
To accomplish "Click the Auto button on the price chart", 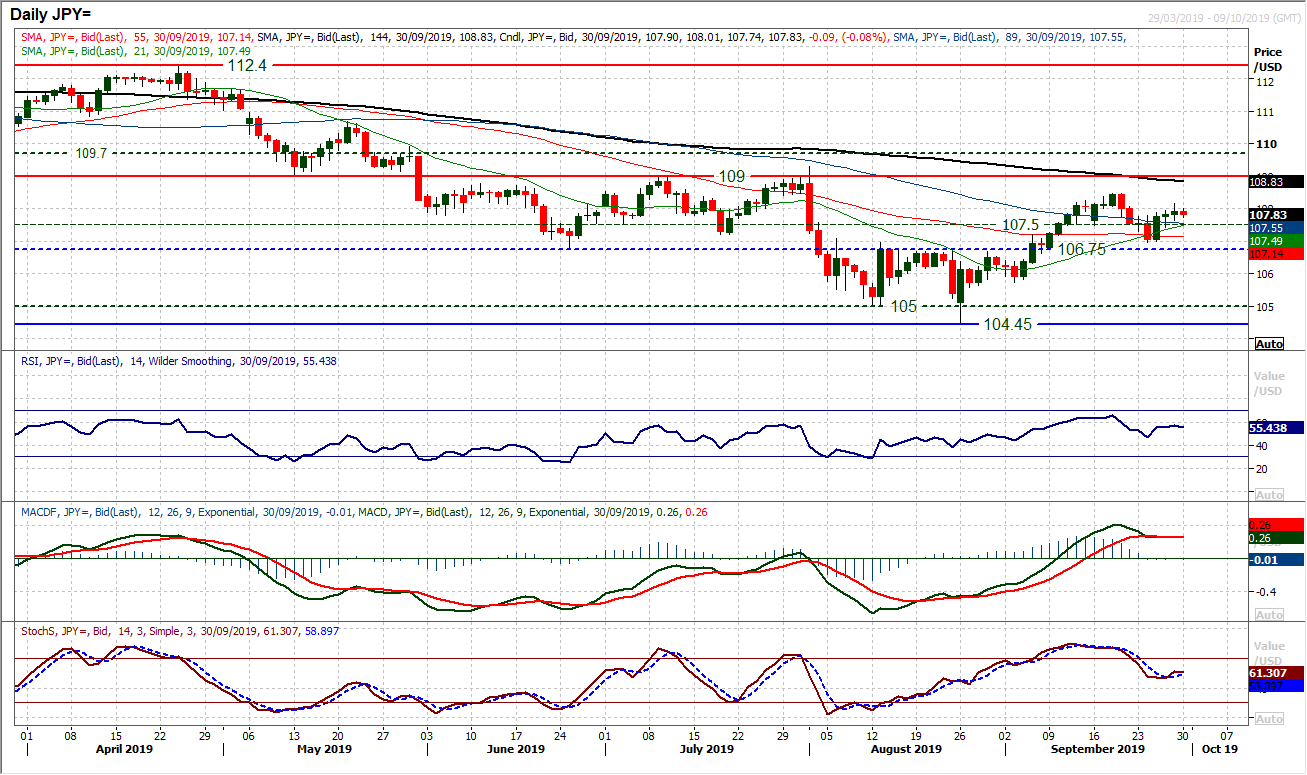I will point(1268,343).
